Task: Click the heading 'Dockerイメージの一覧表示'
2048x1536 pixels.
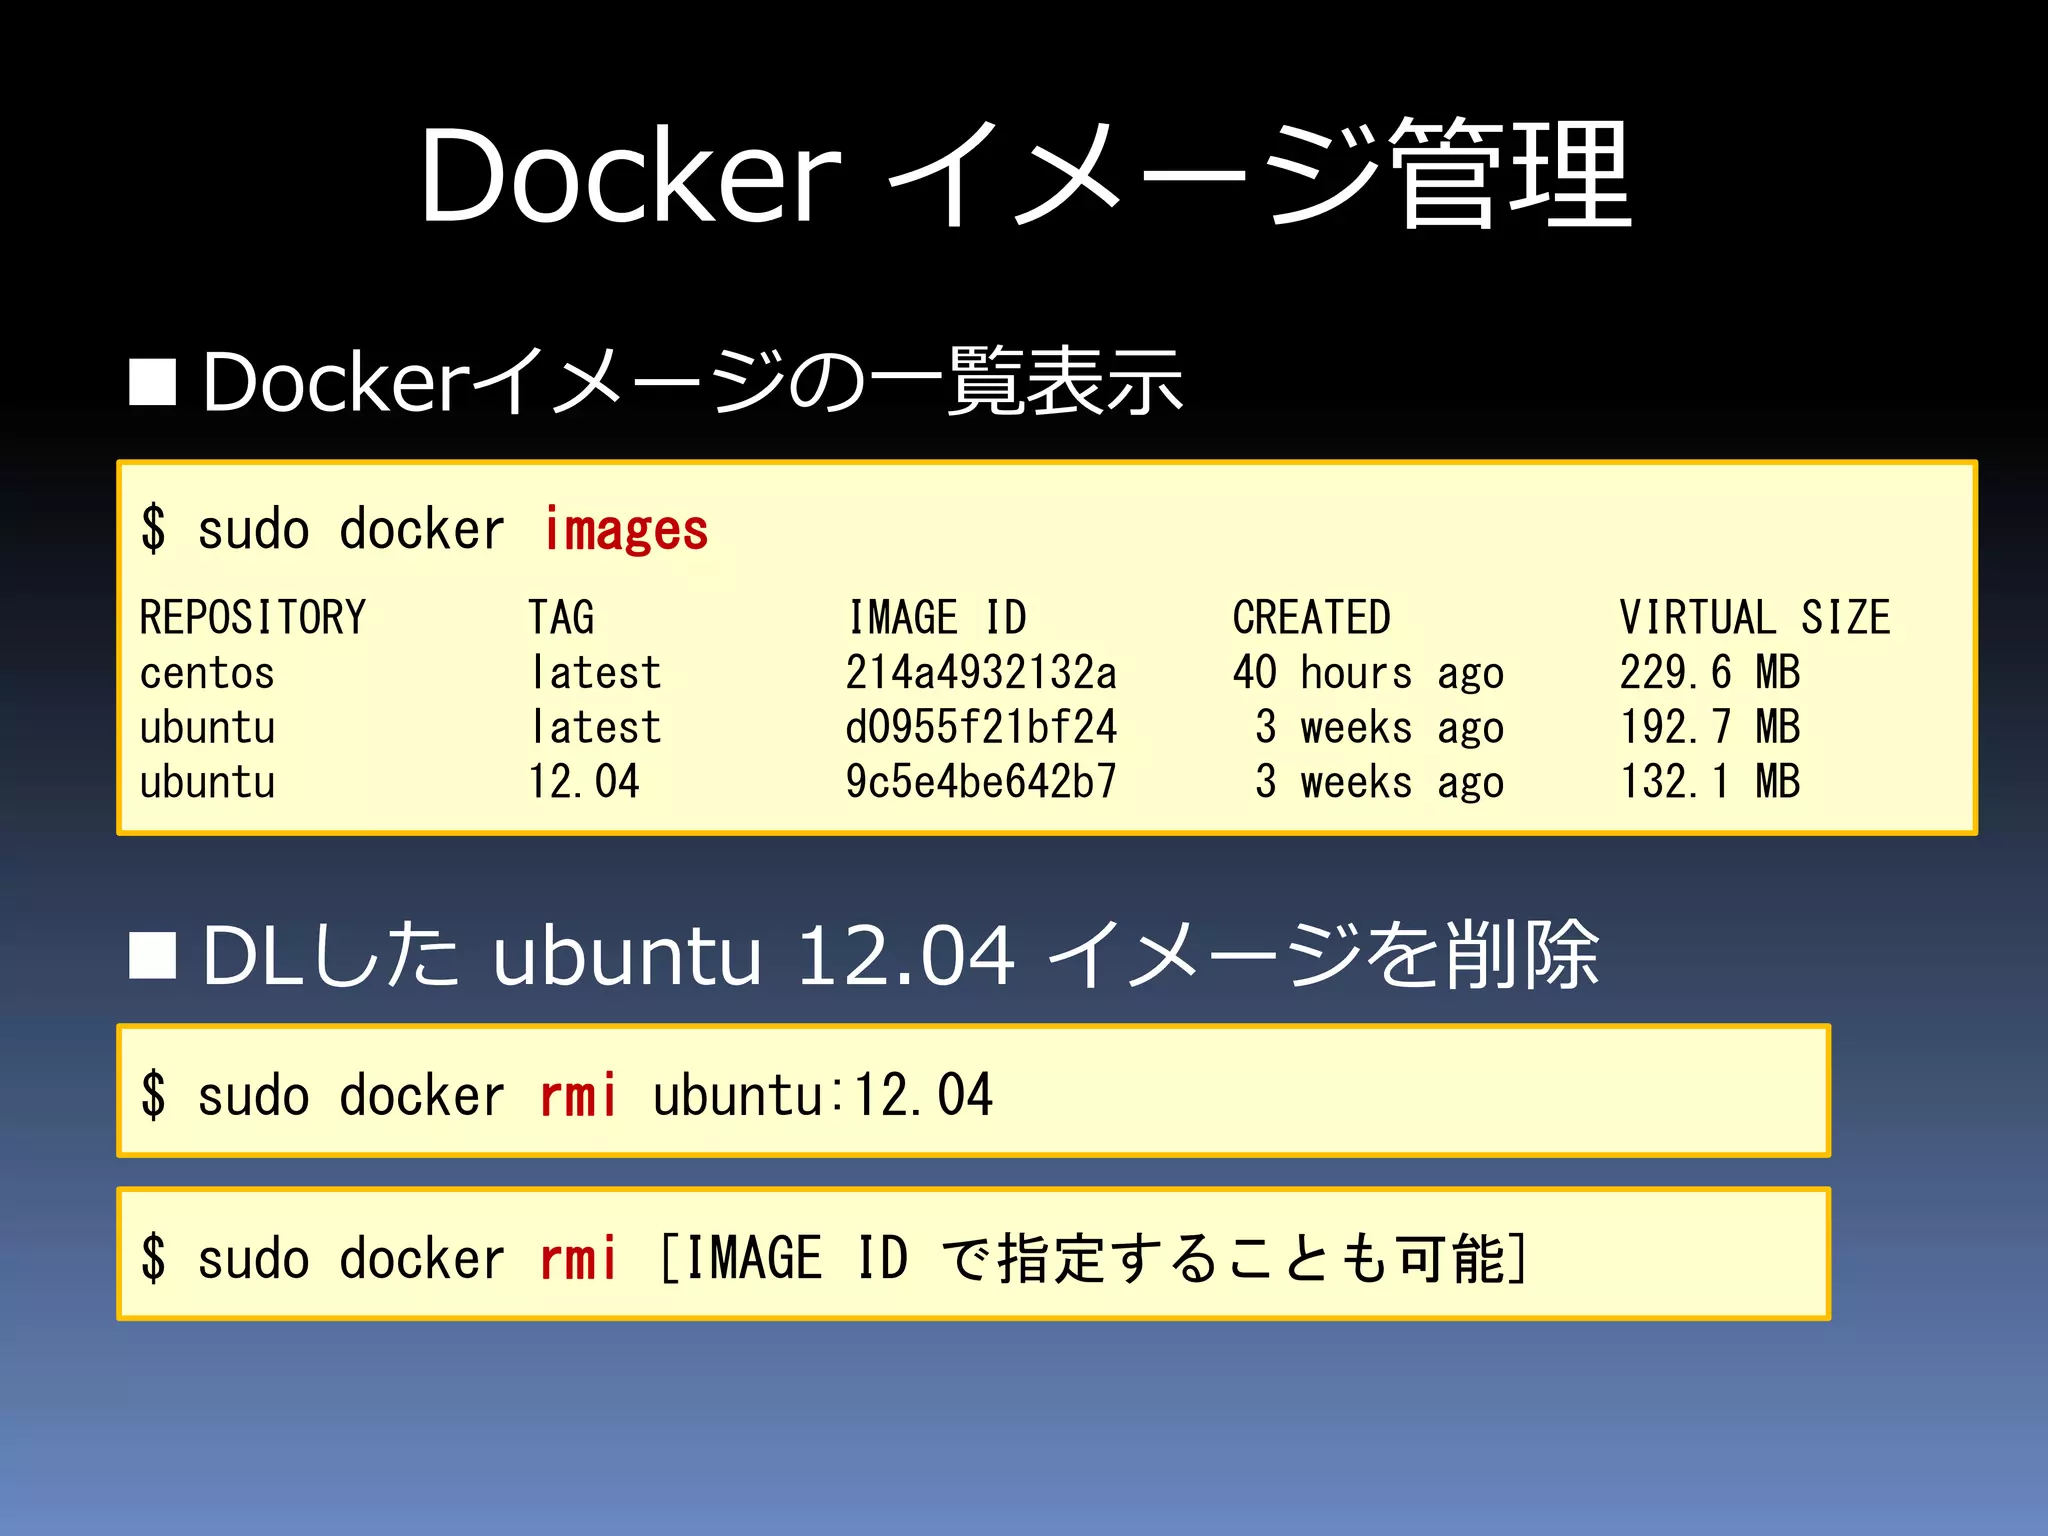Action: point(692,382)
